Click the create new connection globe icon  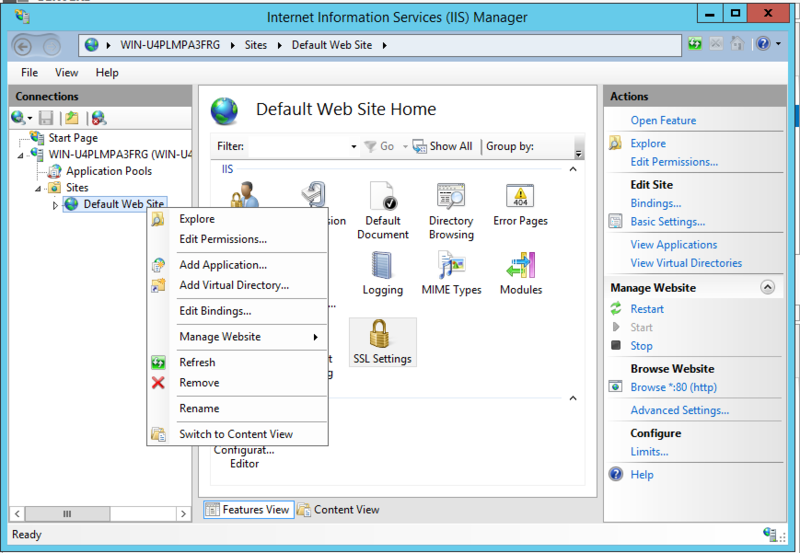click(x=19, y=118)
